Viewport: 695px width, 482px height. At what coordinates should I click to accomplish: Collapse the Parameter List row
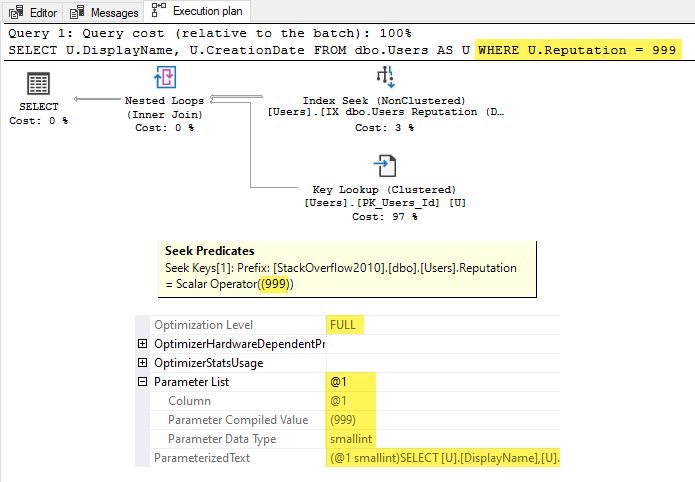[142, 382]
